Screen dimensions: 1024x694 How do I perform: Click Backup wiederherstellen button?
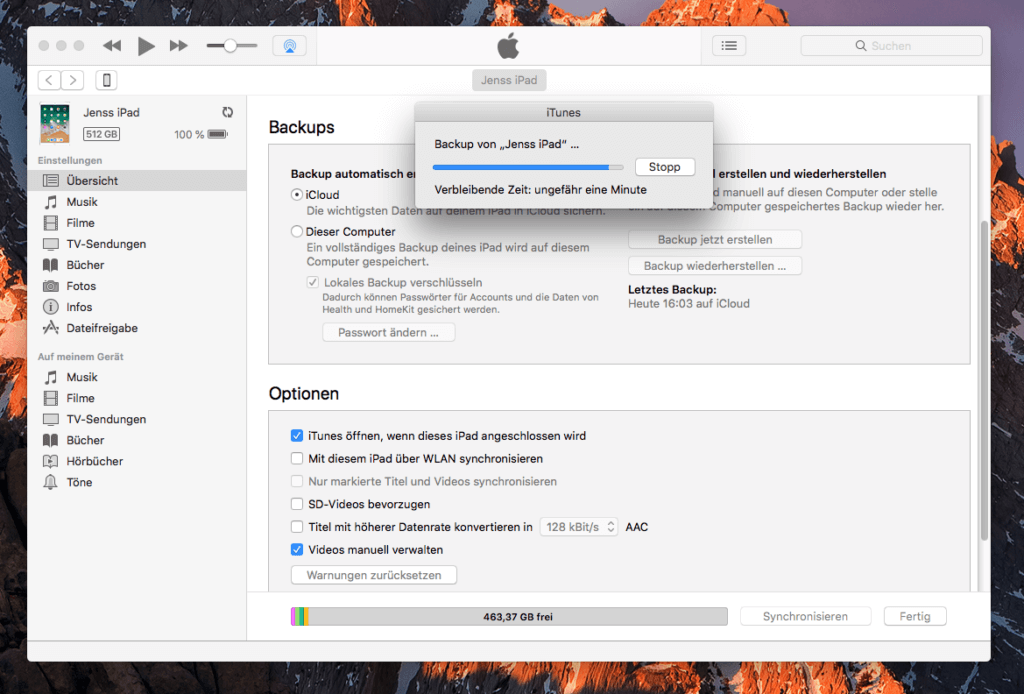[x=715, y=266]
